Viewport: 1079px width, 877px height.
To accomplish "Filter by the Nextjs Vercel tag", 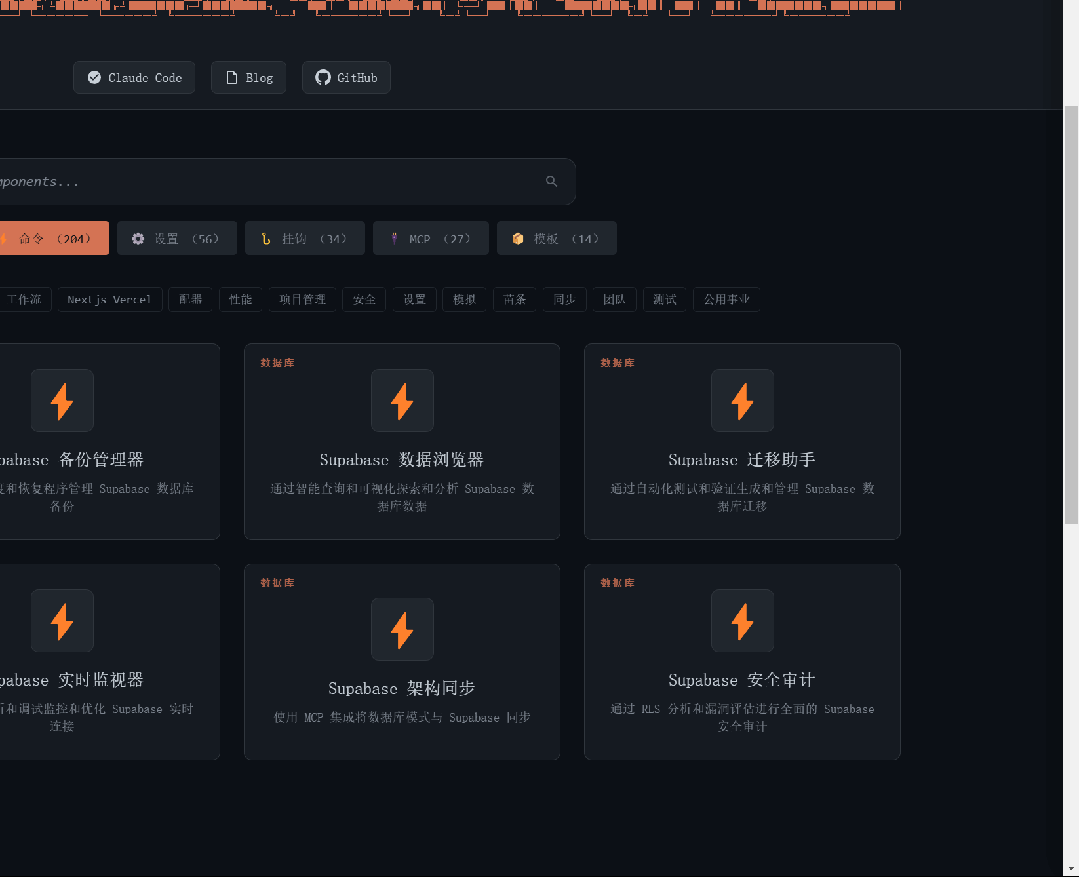I will point(109,299).
